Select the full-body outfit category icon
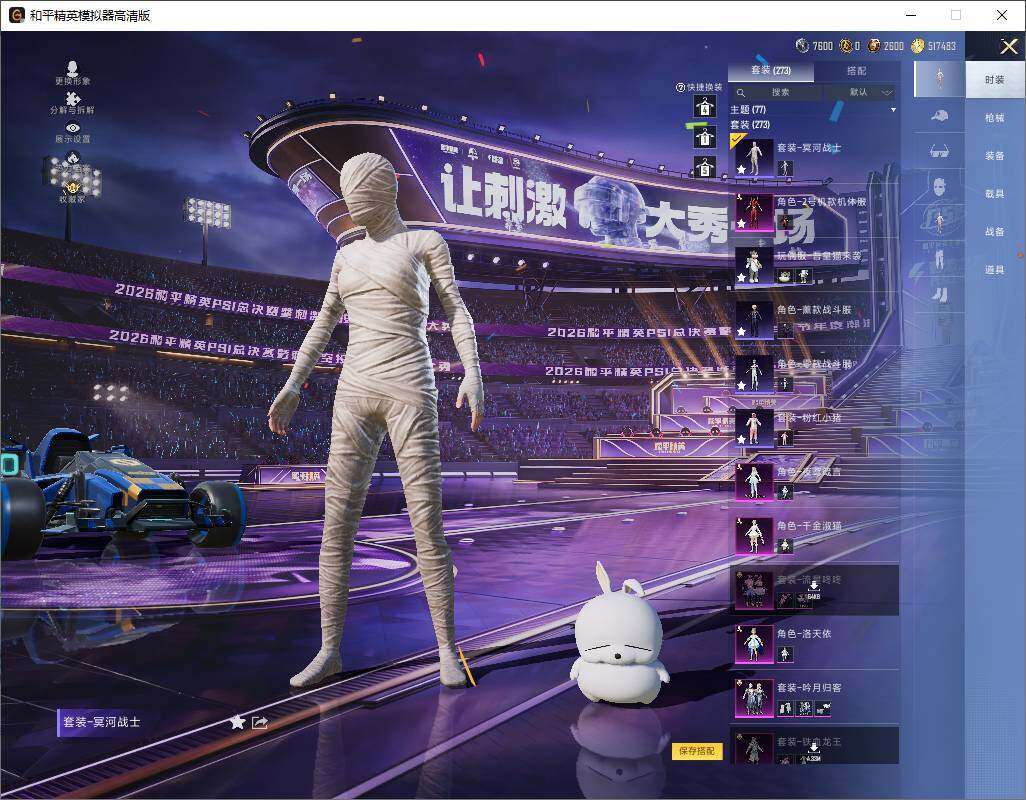The image size is (1026, 800). 940,79
